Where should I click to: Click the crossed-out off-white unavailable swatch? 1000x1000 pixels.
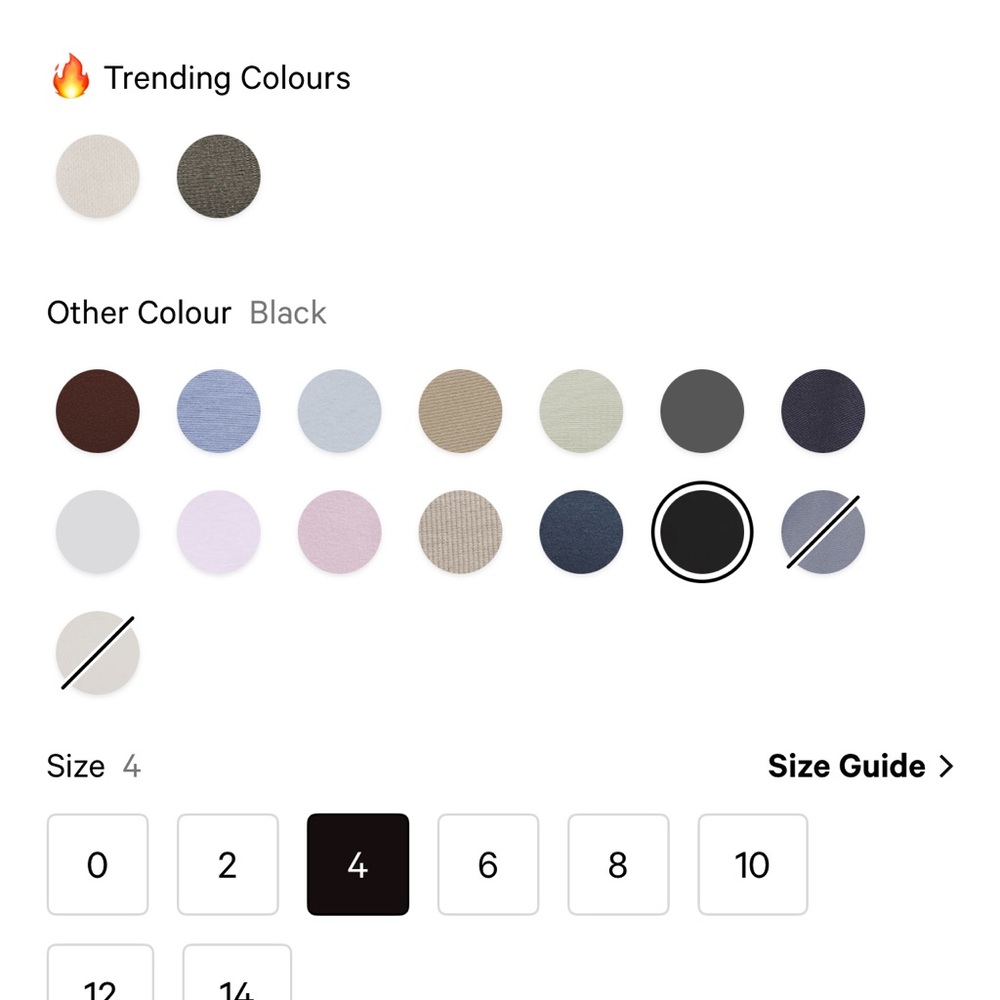[98, 653]
